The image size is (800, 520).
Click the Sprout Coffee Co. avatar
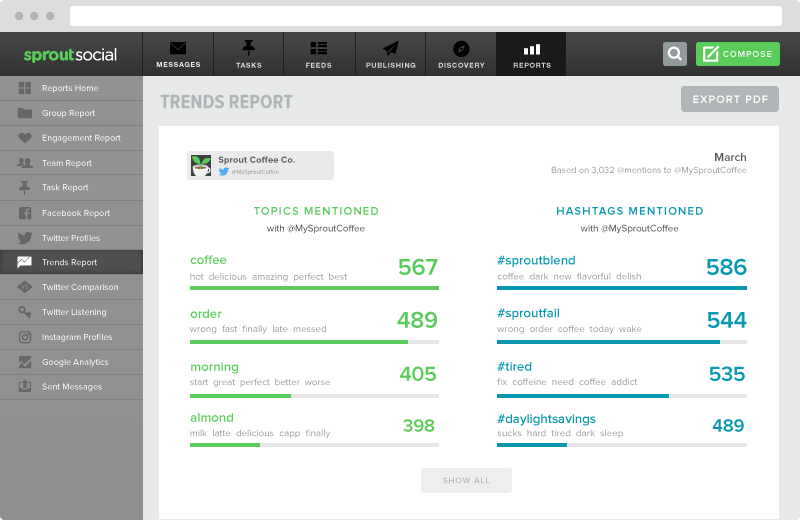pos(201,165)
